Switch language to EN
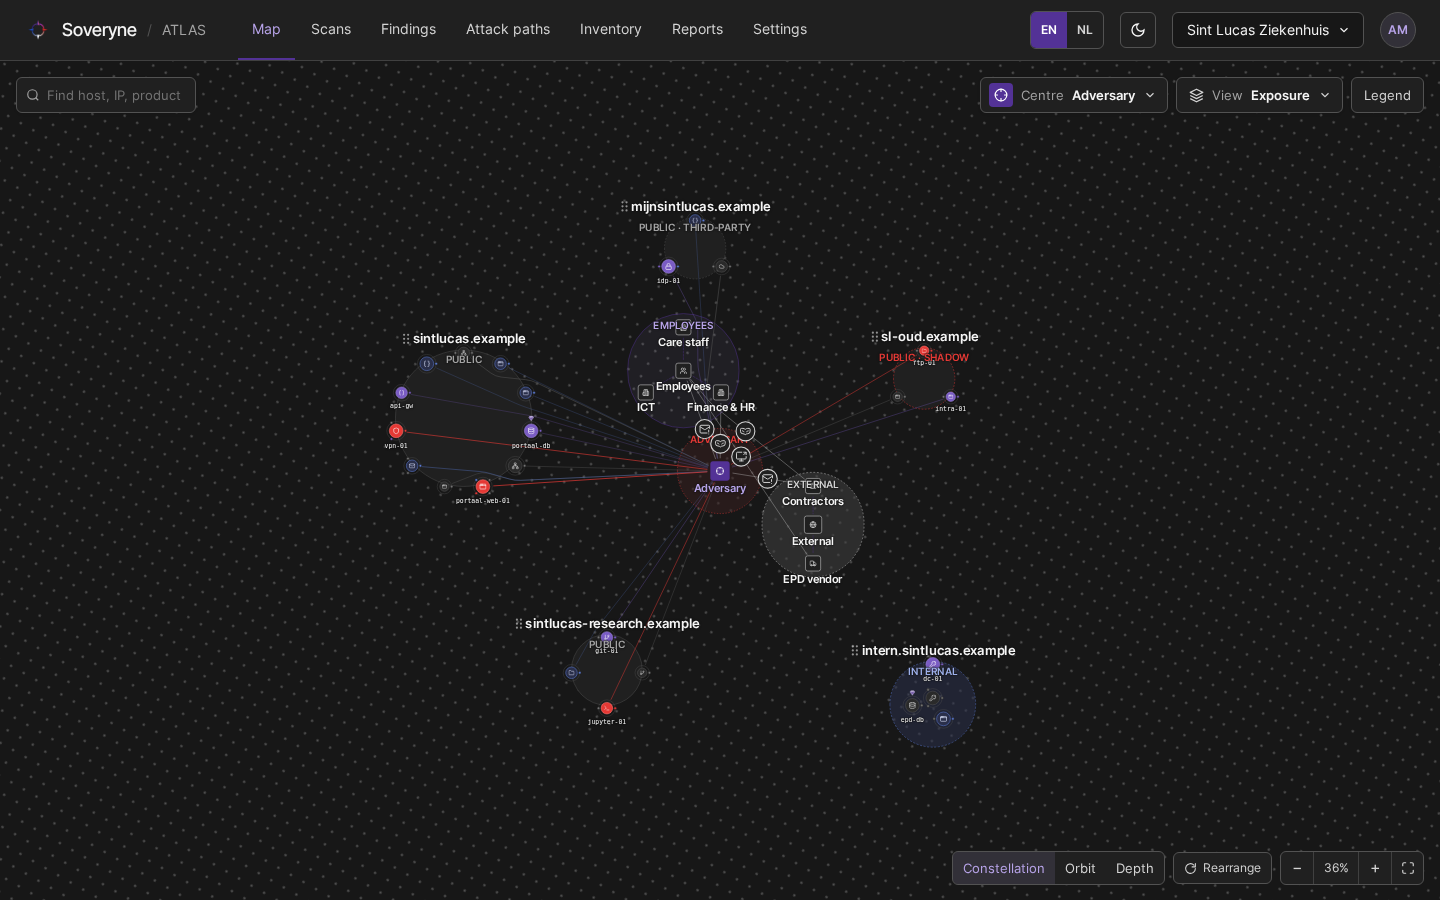Image resolution: width=1440 pixels, height=900 pixels. point(1049,30)
